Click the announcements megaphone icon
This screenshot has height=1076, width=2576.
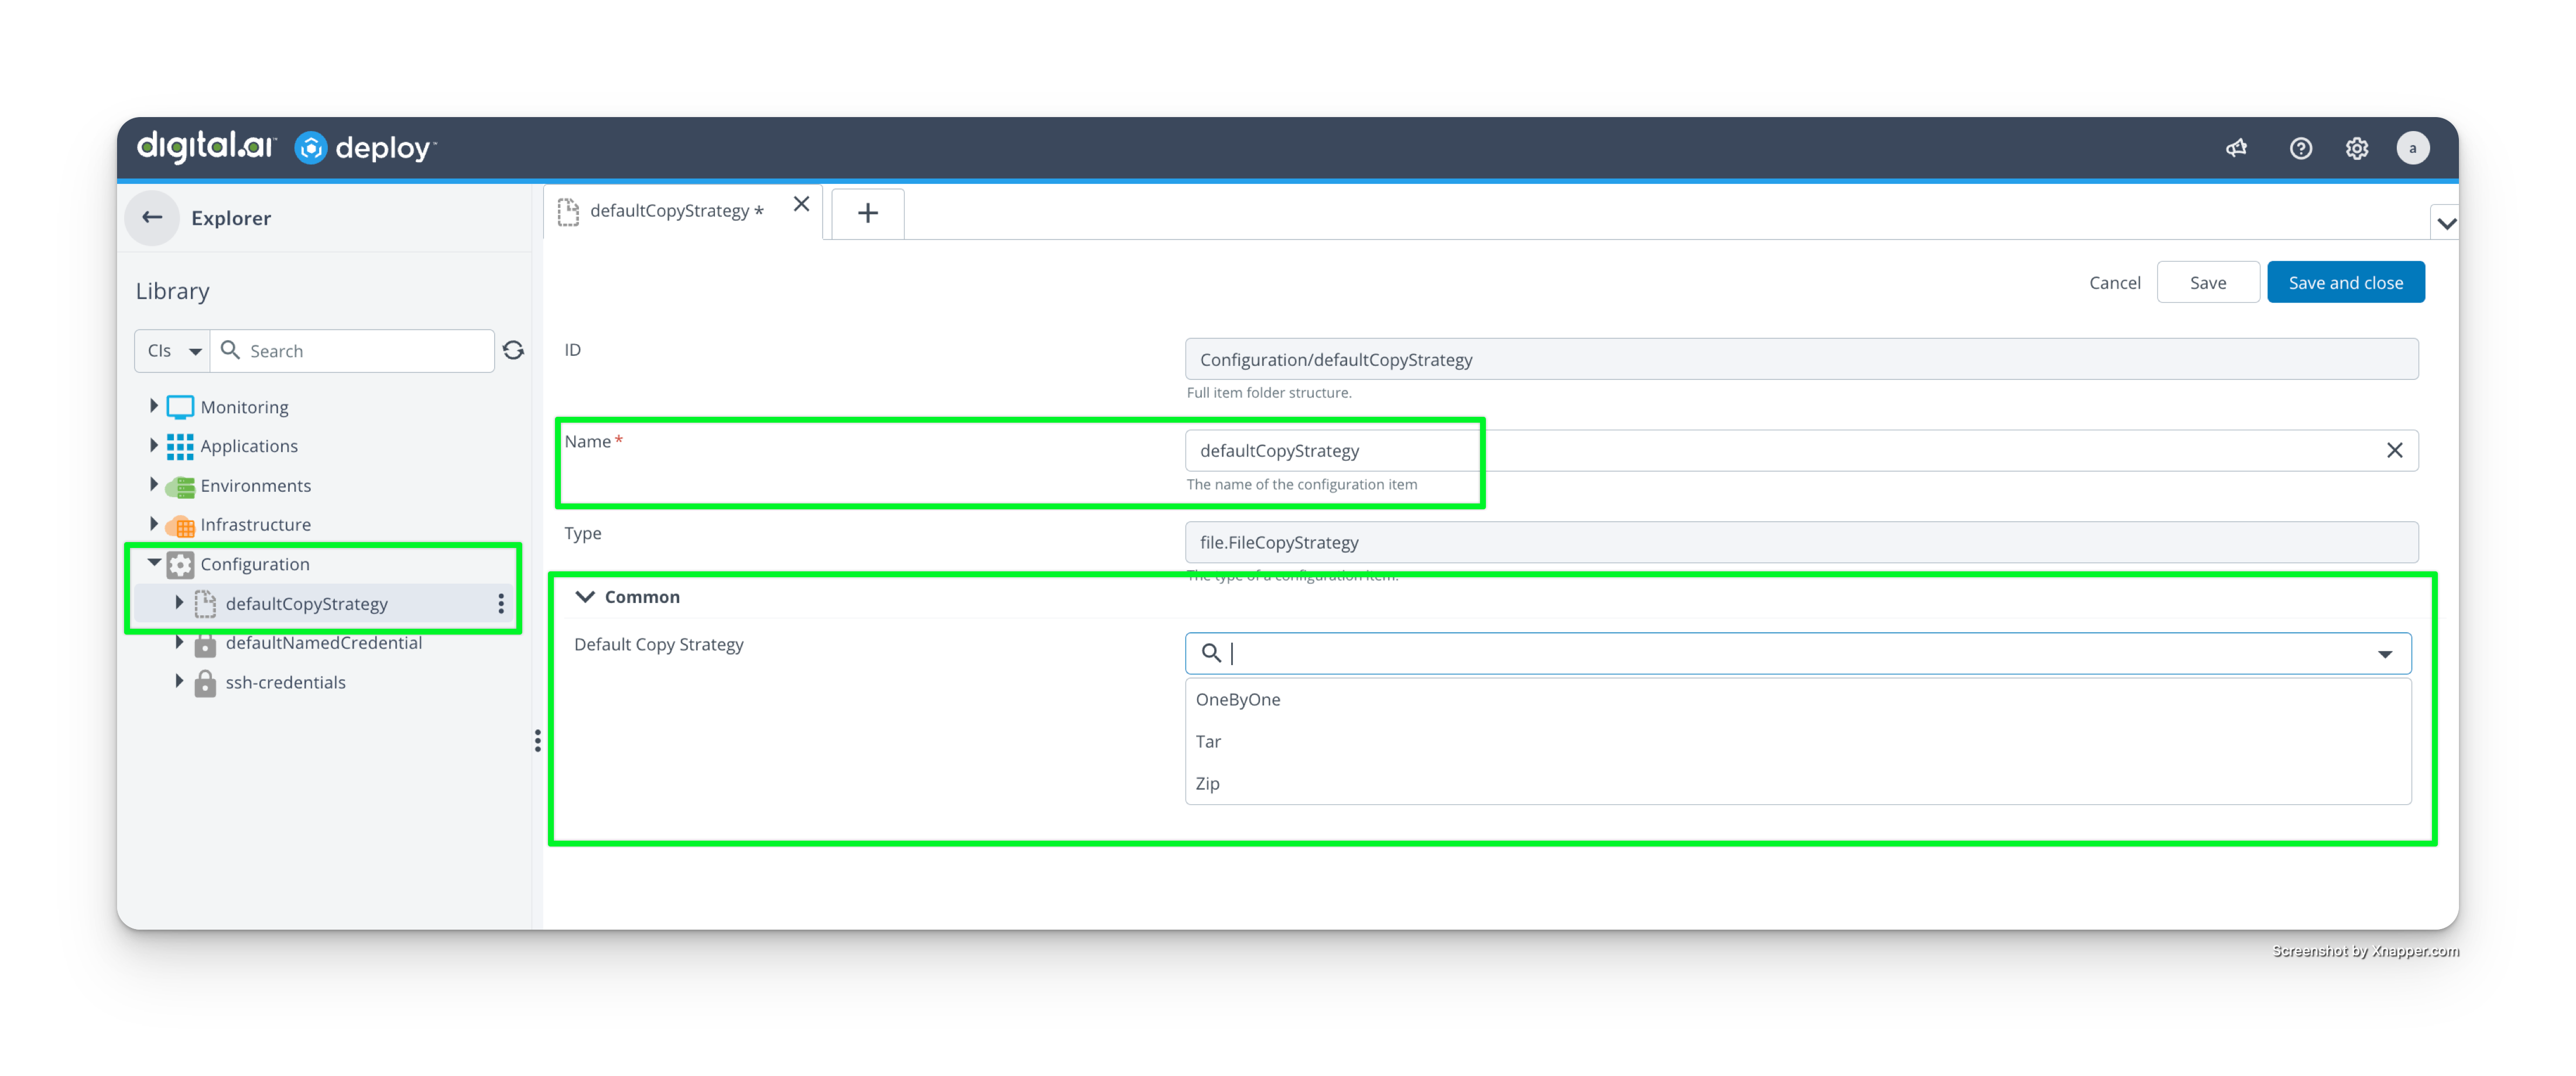pyautogui.click(x=2236, y=148)
